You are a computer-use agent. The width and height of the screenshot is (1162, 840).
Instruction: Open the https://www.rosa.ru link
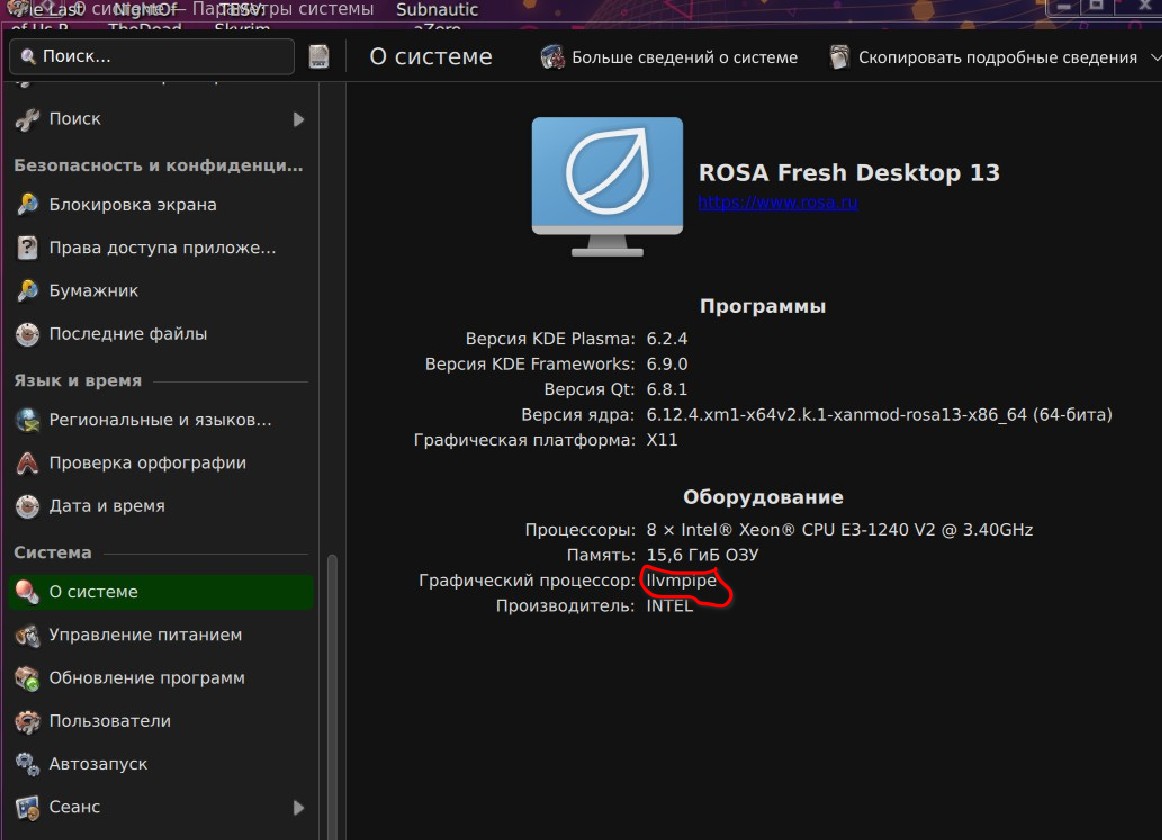(778, 202)
